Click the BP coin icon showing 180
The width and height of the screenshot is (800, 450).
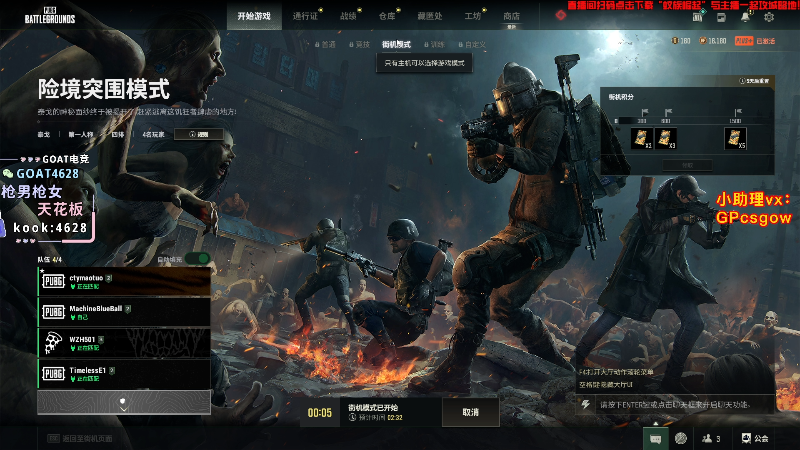click(x=674, y=40)
